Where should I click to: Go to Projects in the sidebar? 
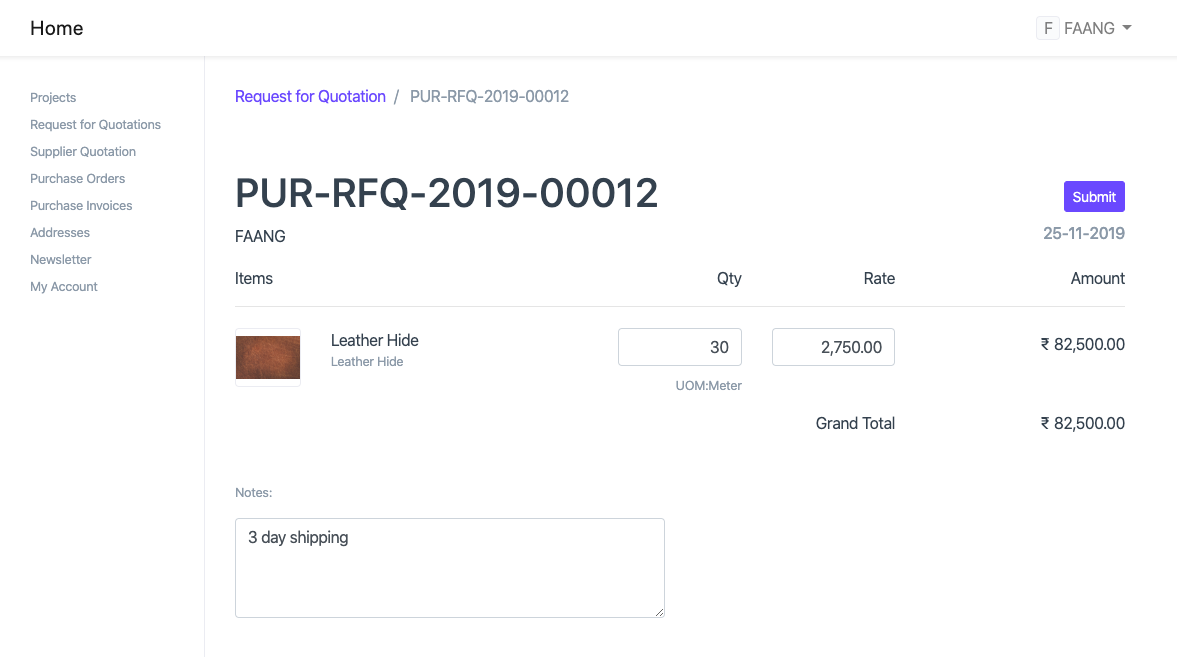[53, 97]
